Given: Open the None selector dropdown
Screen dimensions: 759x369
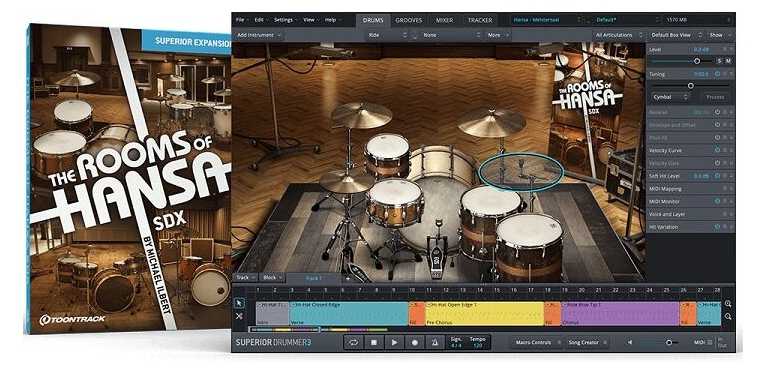Looking at the screenshot, I should coord(451,35).
